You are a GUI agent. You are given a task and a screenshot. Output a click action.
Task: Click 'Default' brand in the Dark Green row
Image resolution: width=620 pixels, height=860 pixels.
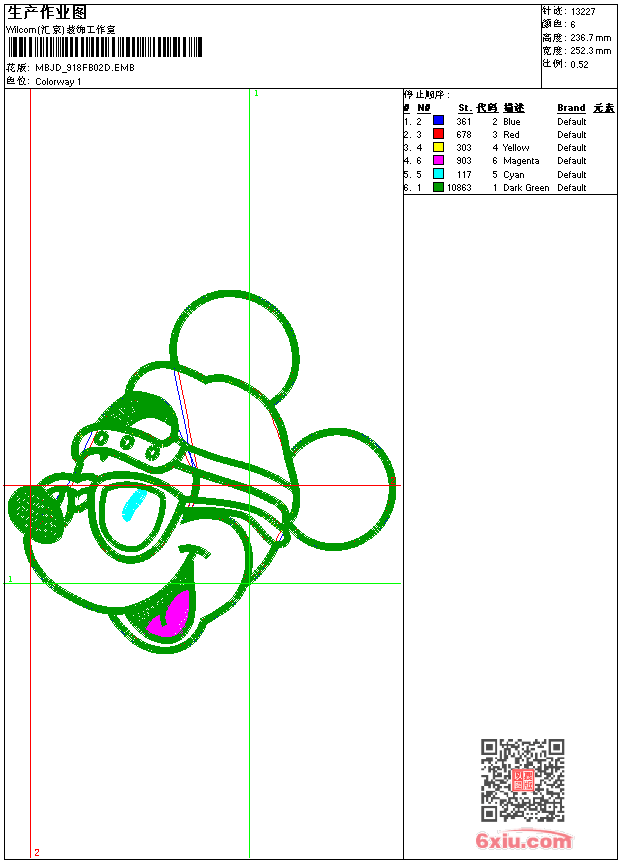571,188
